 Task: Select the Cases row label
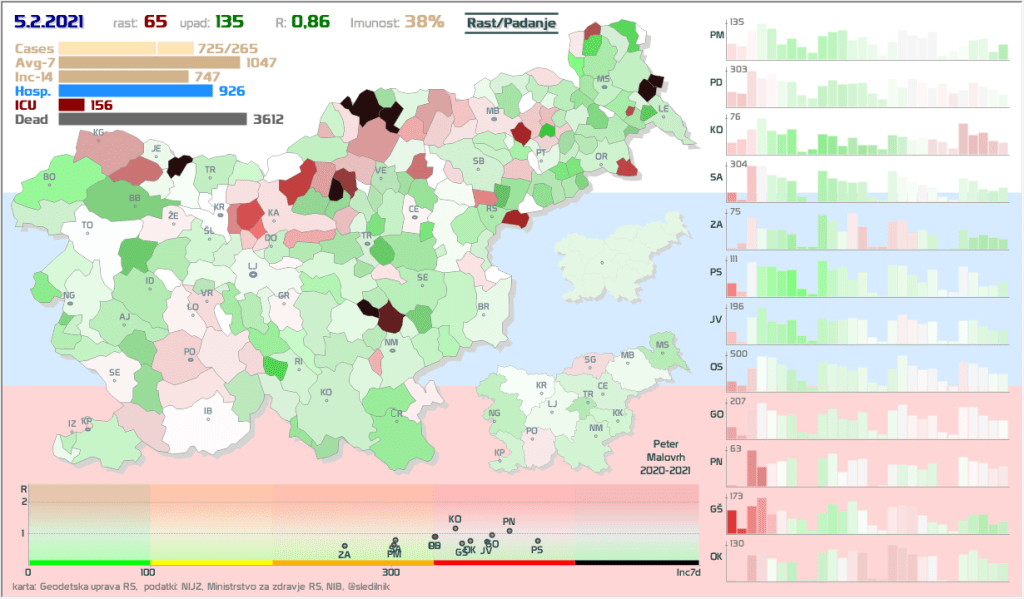click(x=34, y=48)
